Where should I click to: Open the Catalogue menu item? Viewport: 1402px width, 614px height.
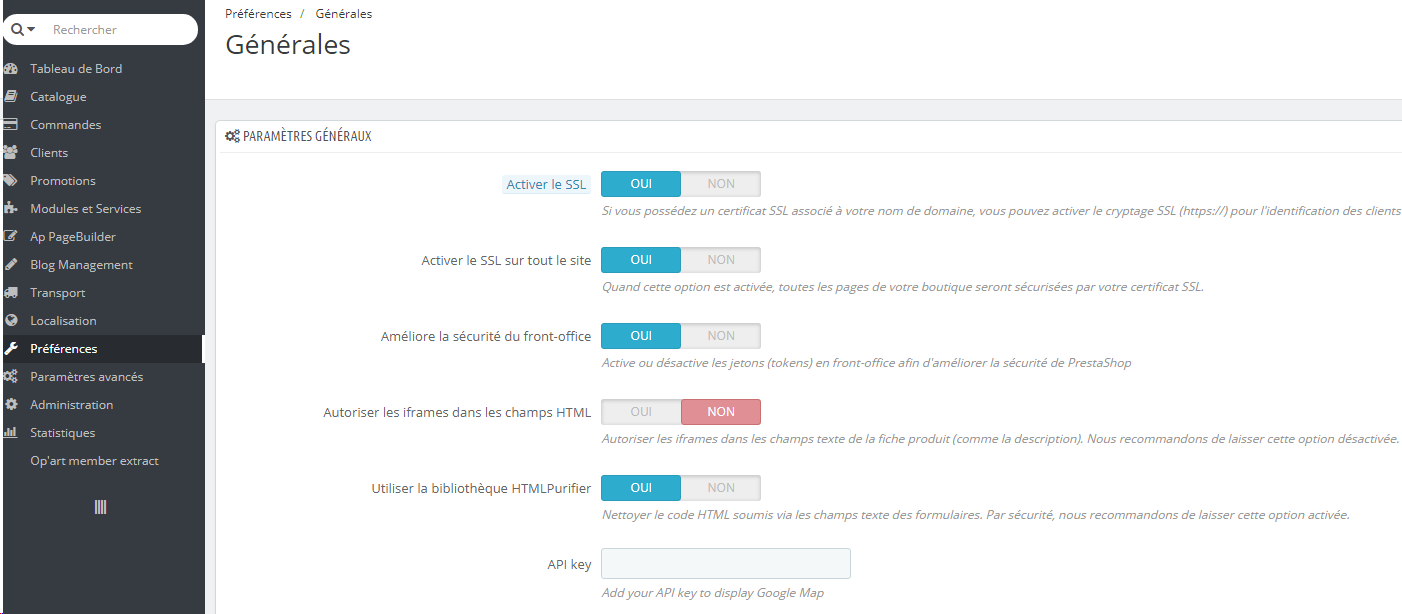[58, 97]
